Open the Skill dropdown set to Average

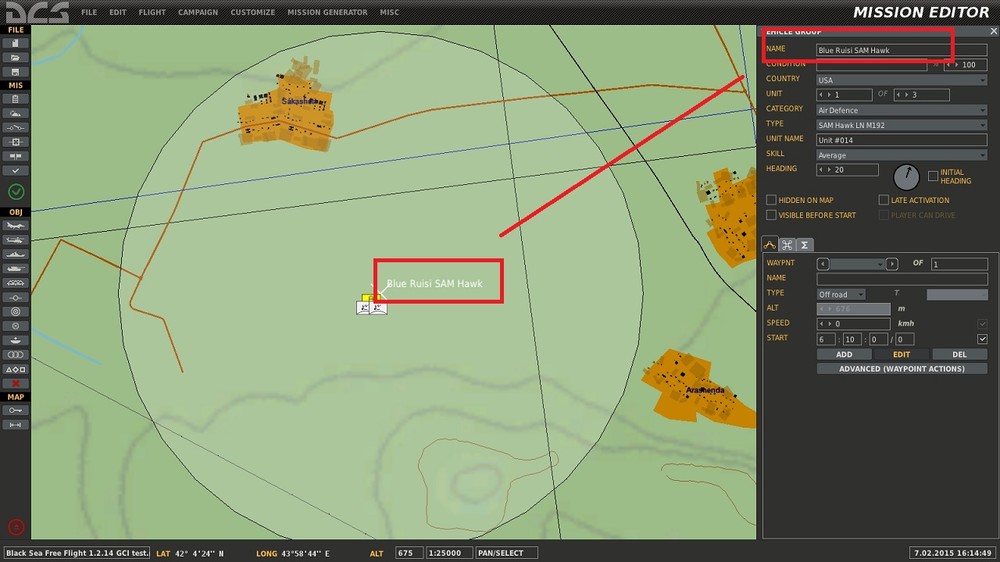pyautogui.click(x=902, y=155)
